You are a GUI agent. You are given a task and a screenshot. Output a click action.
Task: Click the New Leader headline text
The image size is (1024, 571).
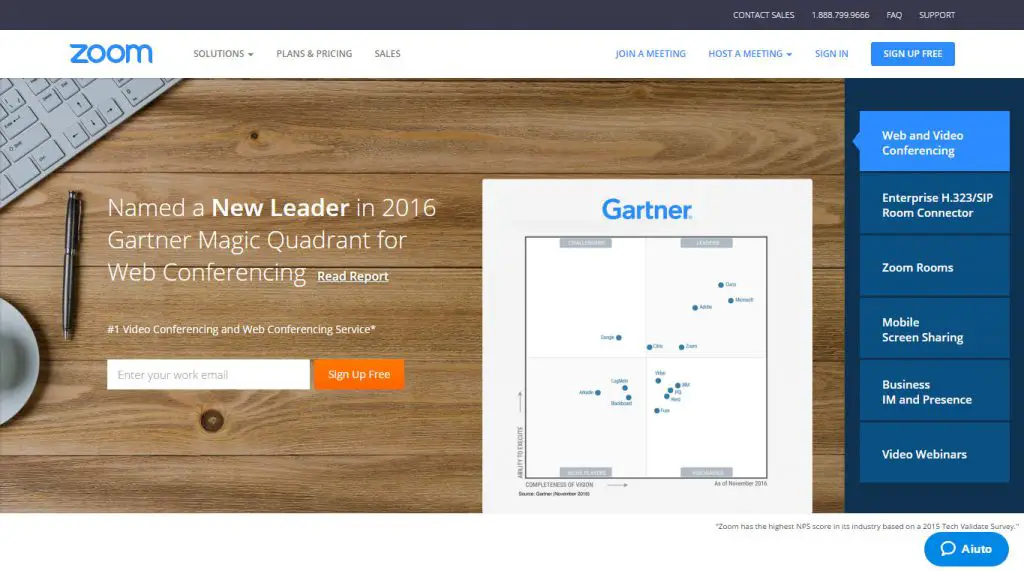coord(280,208)
